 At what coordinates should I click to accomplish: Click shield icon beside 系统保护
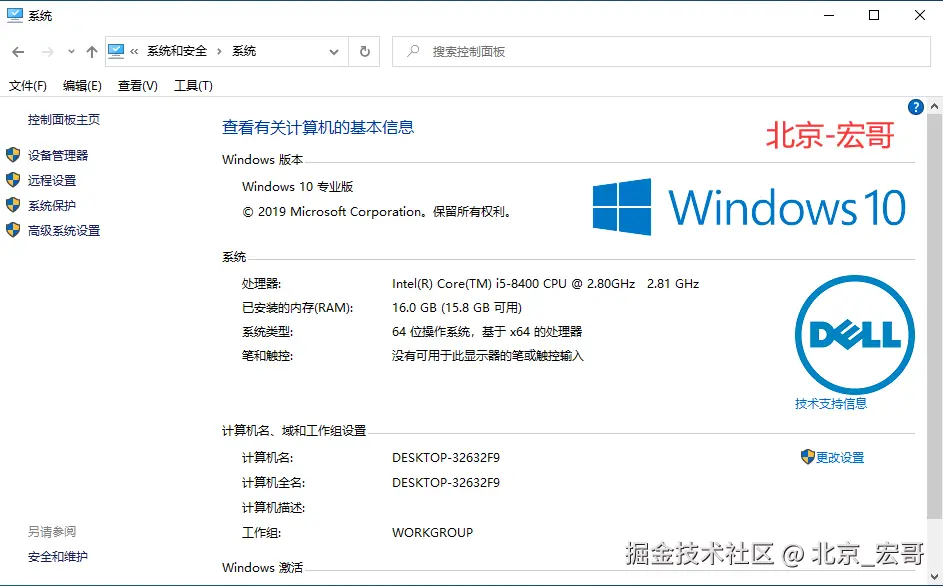coord(13,205)
